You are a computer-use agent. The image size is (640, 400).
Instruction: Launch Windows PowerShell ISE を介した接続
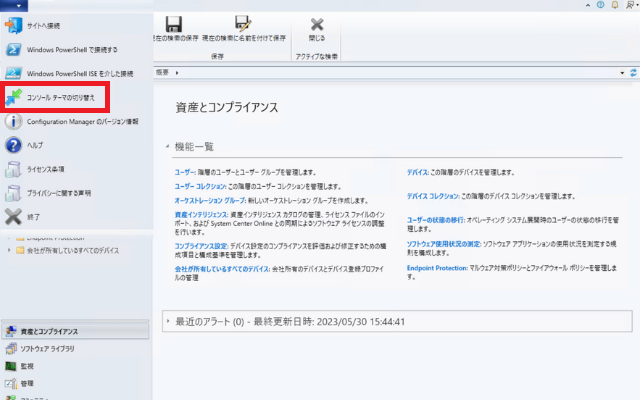[x=80, y=73]
